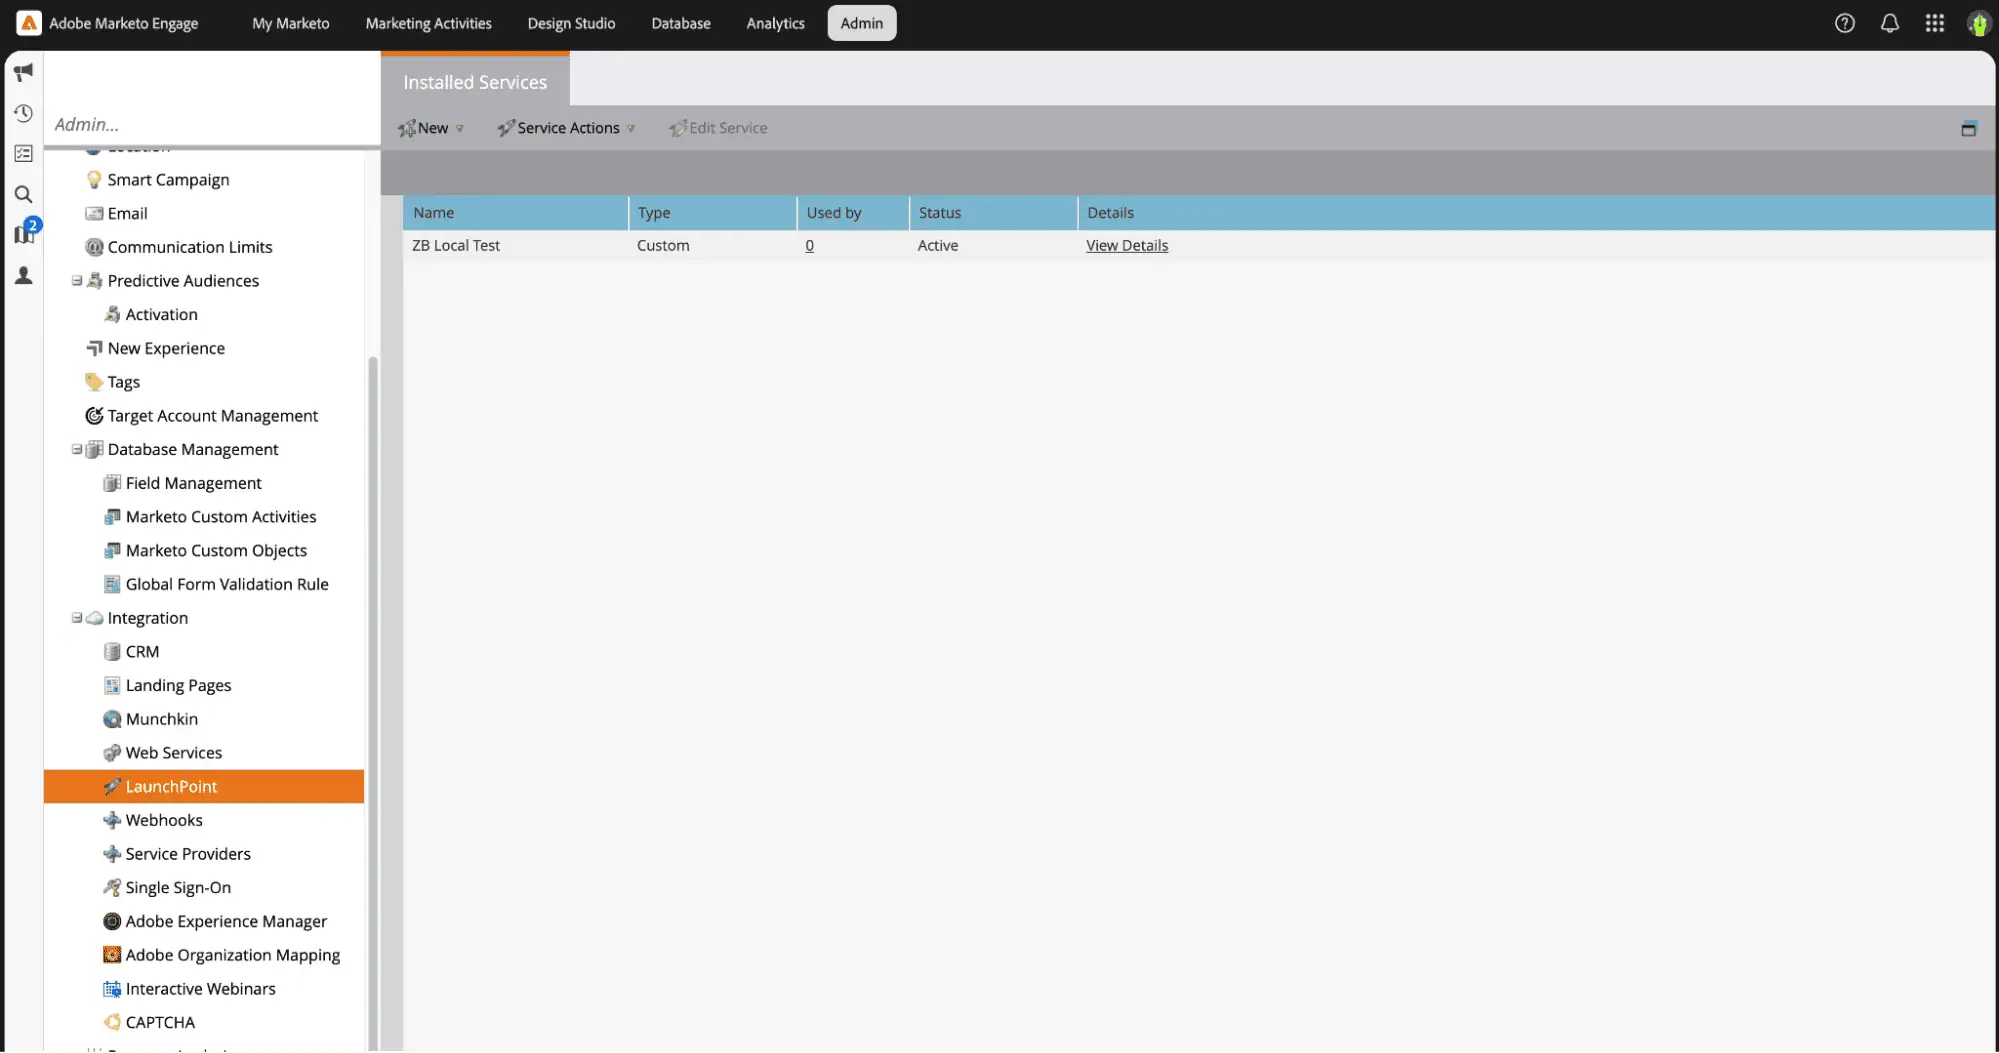Click the Admin search input field
This screenshot has height=1053, width=1999.
[210, 125]
